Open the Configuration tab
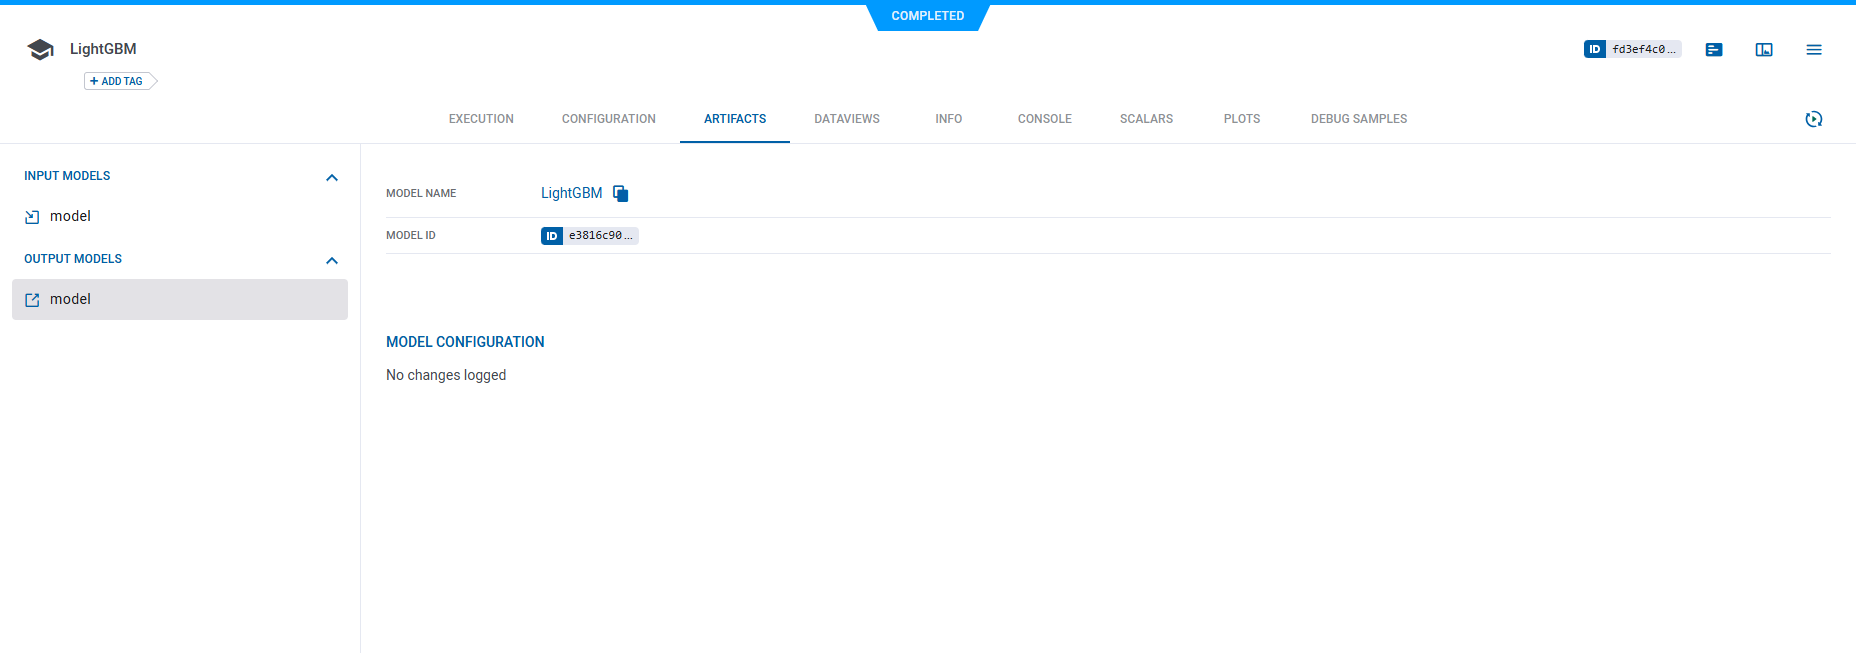The image size is (1856, 653). click(608, 119)
